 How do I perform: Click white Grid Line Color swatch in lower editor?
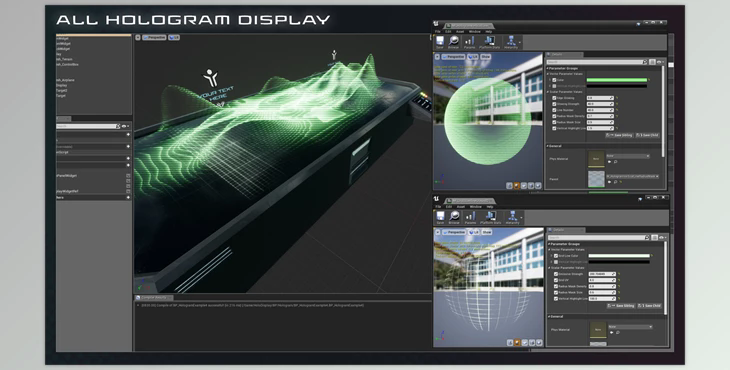tap(619, 256)
